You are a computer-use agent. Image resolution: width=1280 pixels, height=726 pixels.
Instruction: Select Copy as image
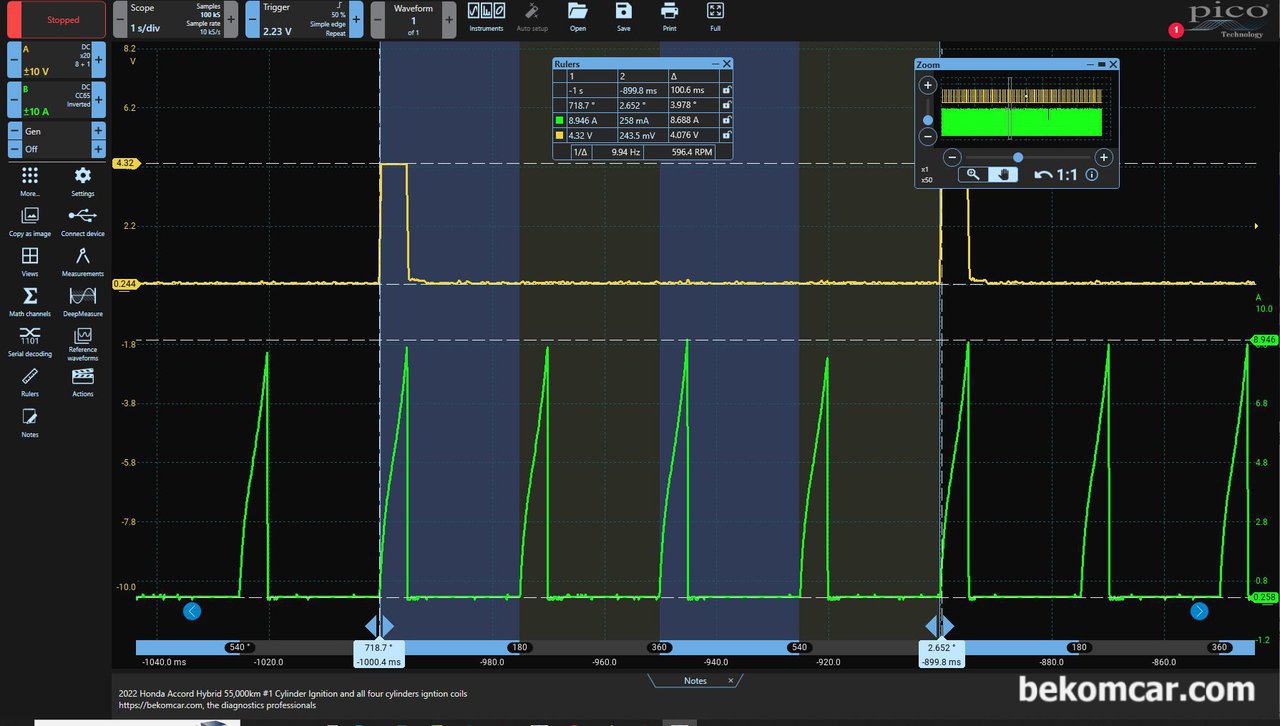click(x=30, y=221)
